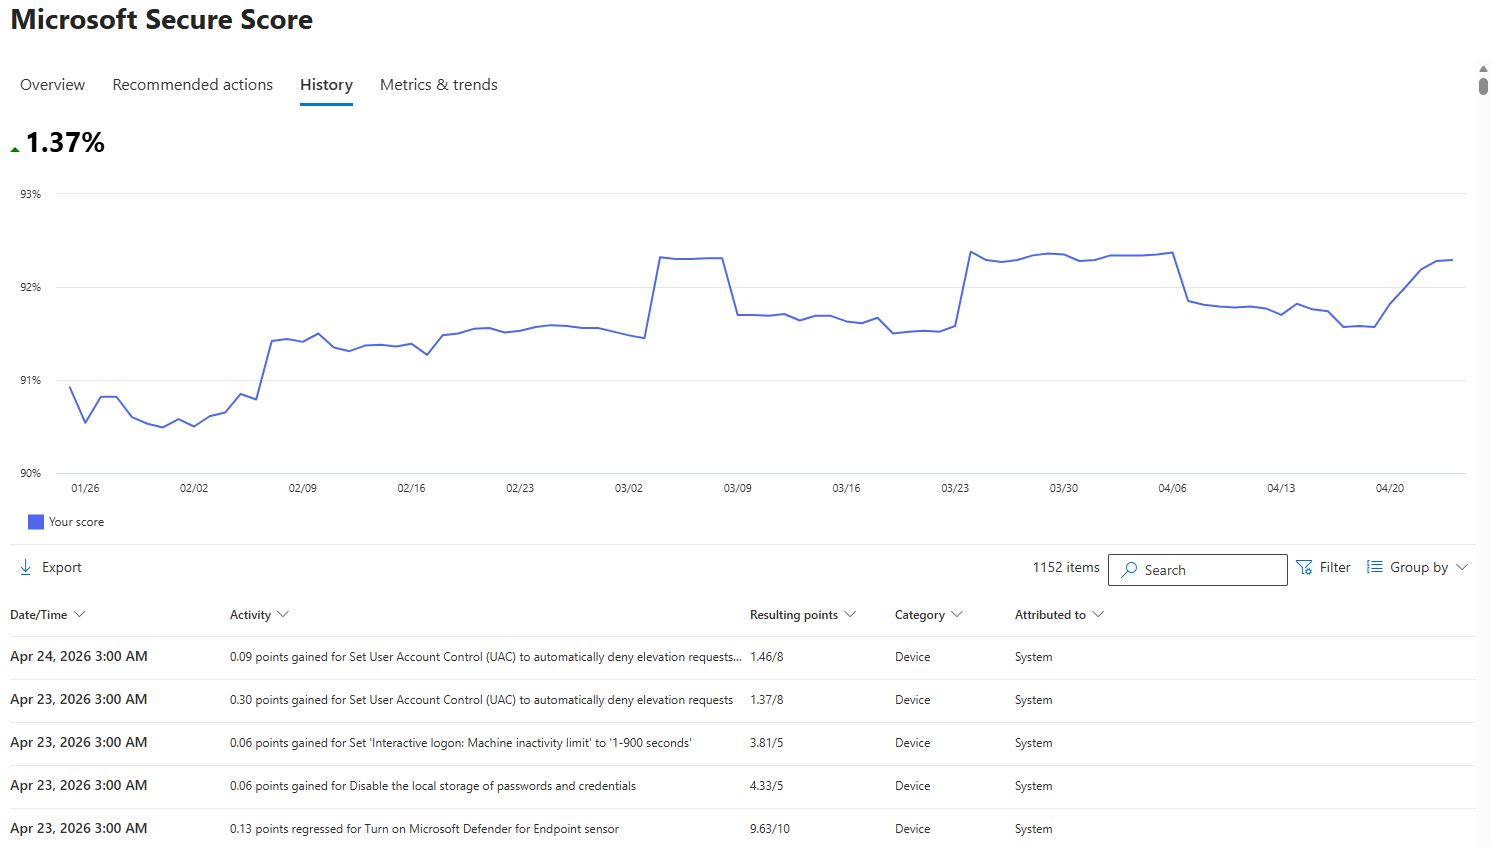Open Defender for Endpoint sensor regressed activity
The height and width of the screenshot is (847, 1493).
click(424, 829)
